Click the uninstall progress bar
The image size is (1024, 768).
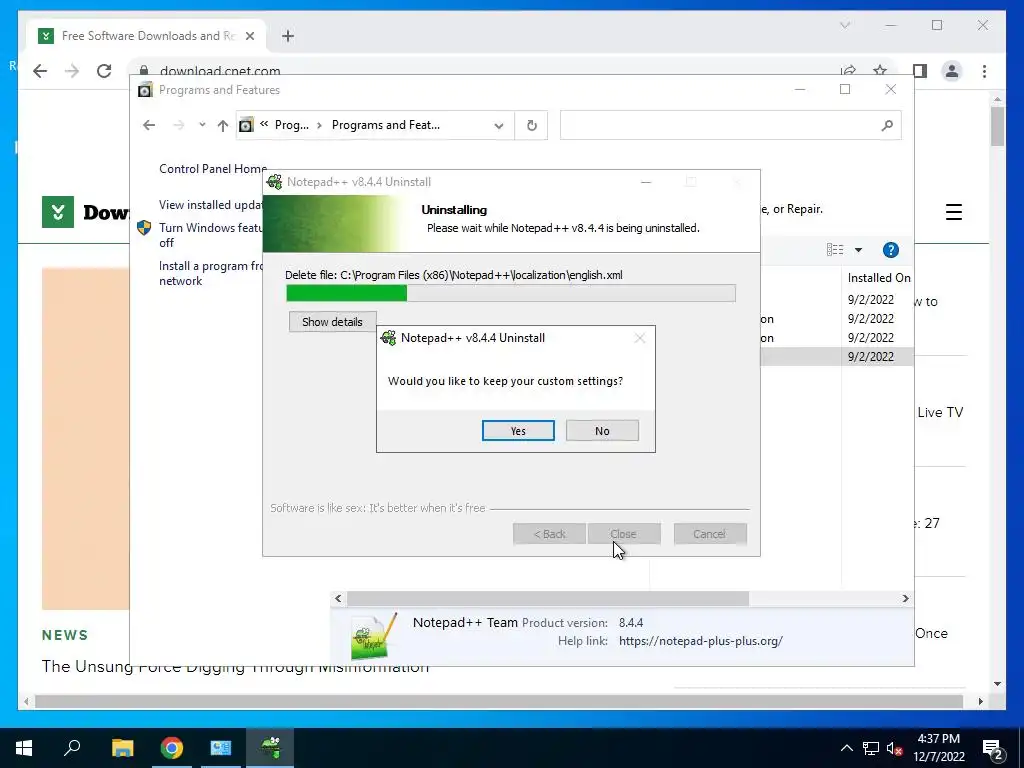(x=511, y=293)
